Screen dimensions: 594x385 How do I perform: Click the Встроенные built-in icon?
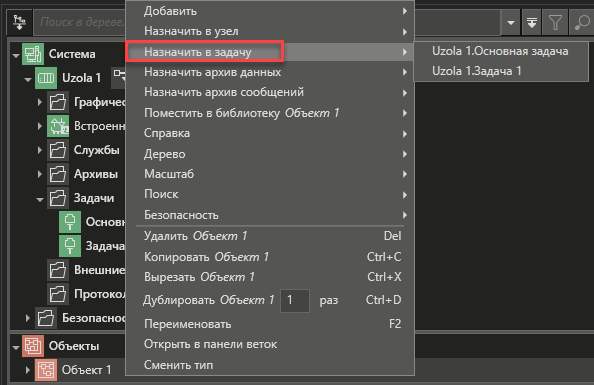(x=58, y=126)
